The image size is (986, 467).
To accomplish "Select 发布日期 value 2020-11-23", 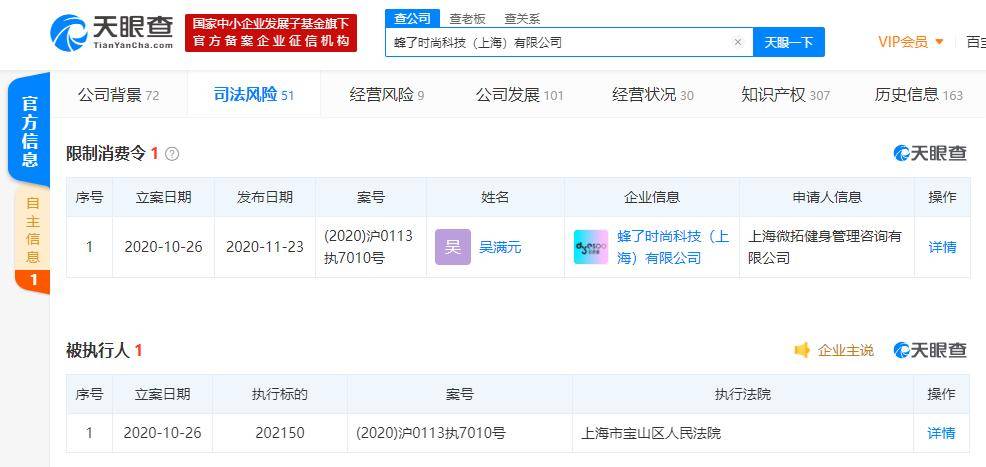I will click(x=265, y=247).
